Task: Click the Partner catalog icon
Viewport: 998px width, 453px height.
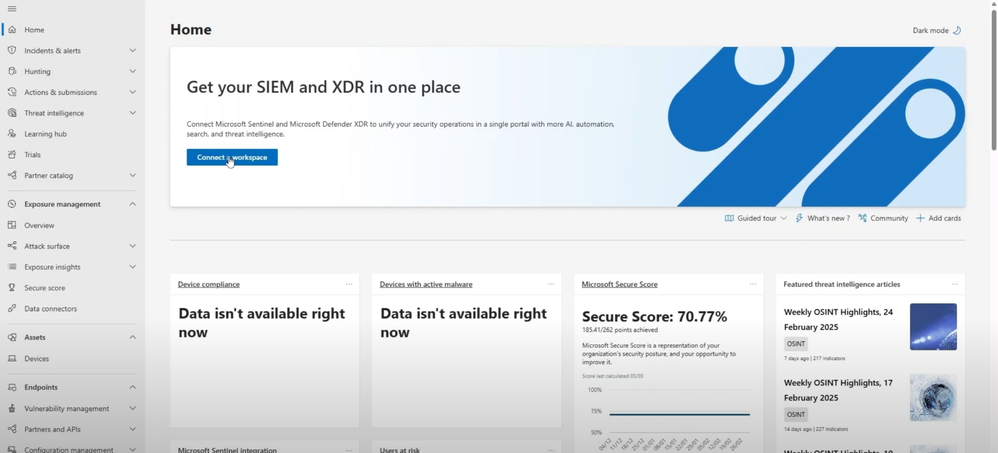Action: (11, 176)
